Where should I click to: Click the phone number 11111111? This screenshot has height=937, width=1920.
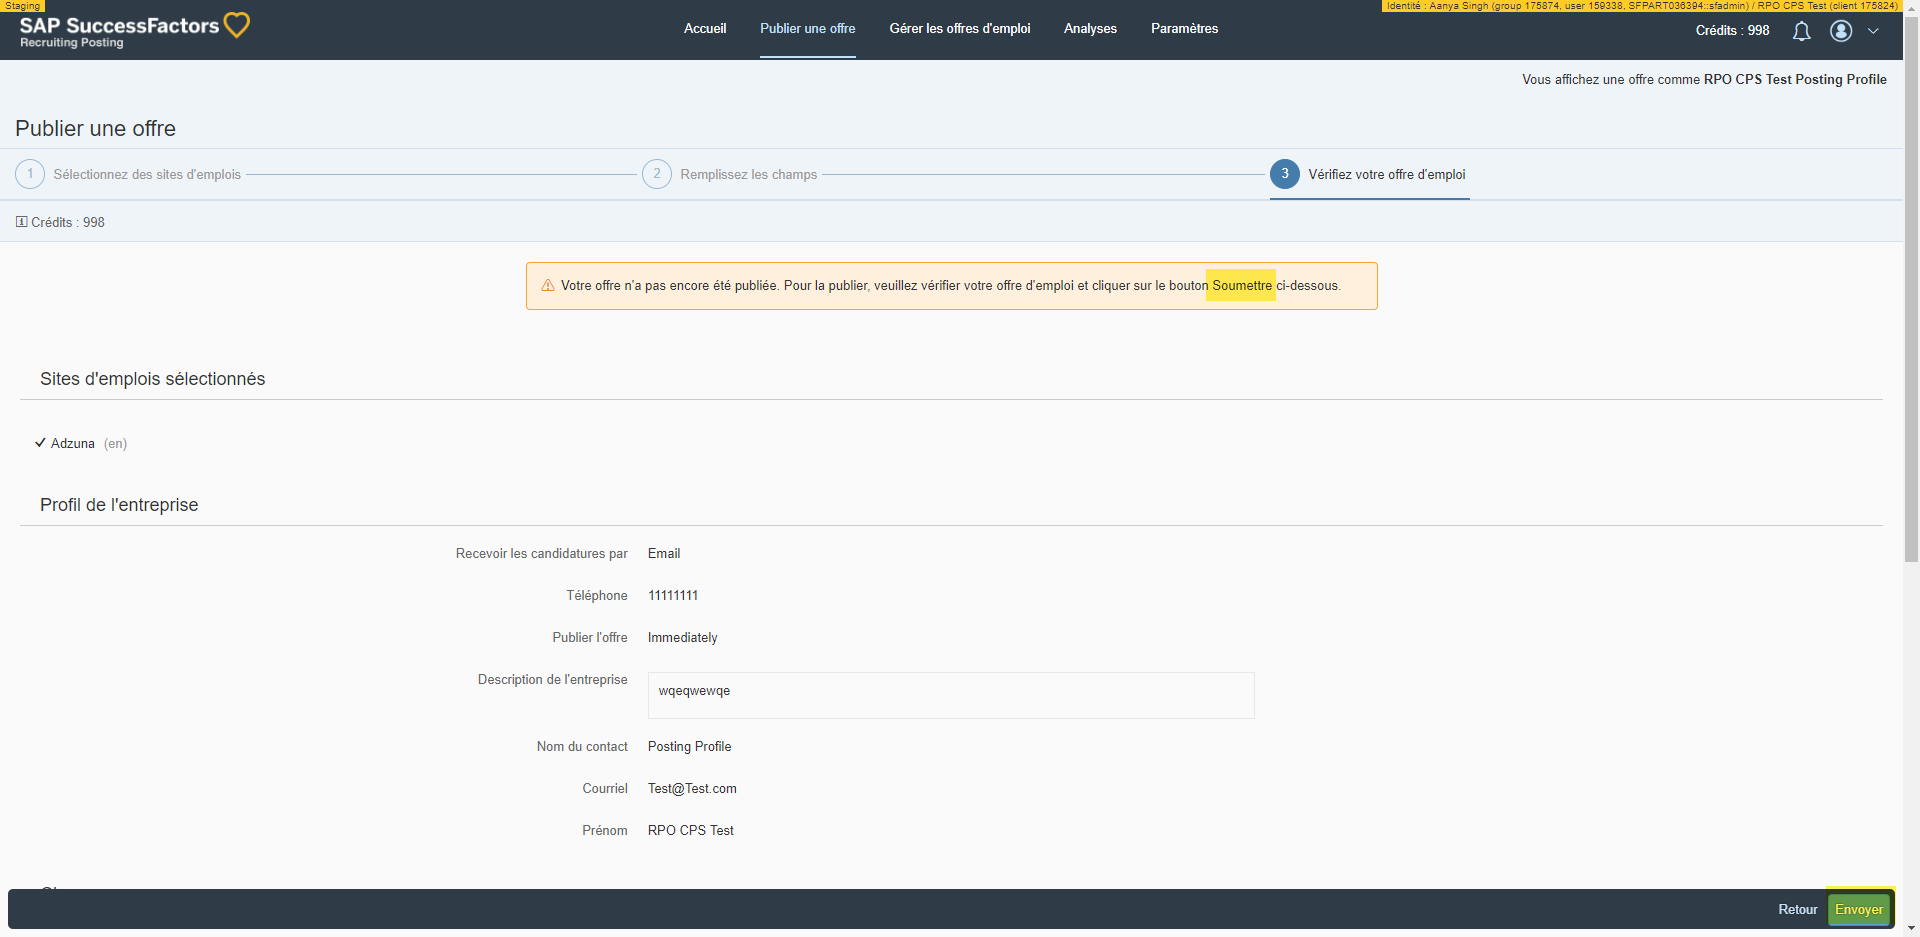click(x=673, y=596)
